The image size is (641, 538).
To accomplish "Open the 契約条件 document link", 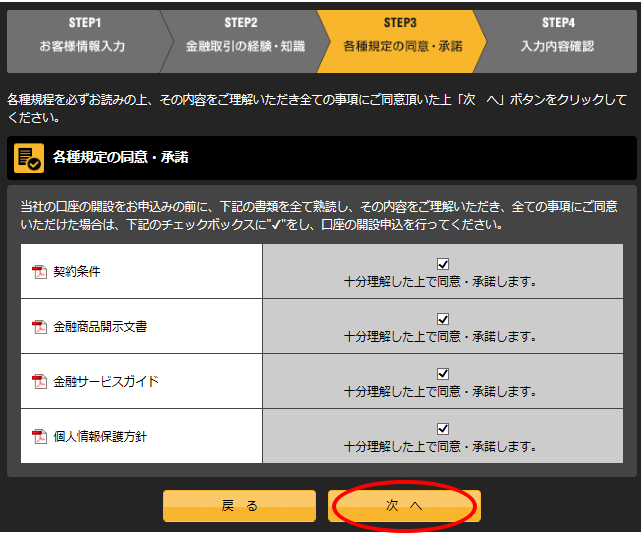I will point(77,272).
